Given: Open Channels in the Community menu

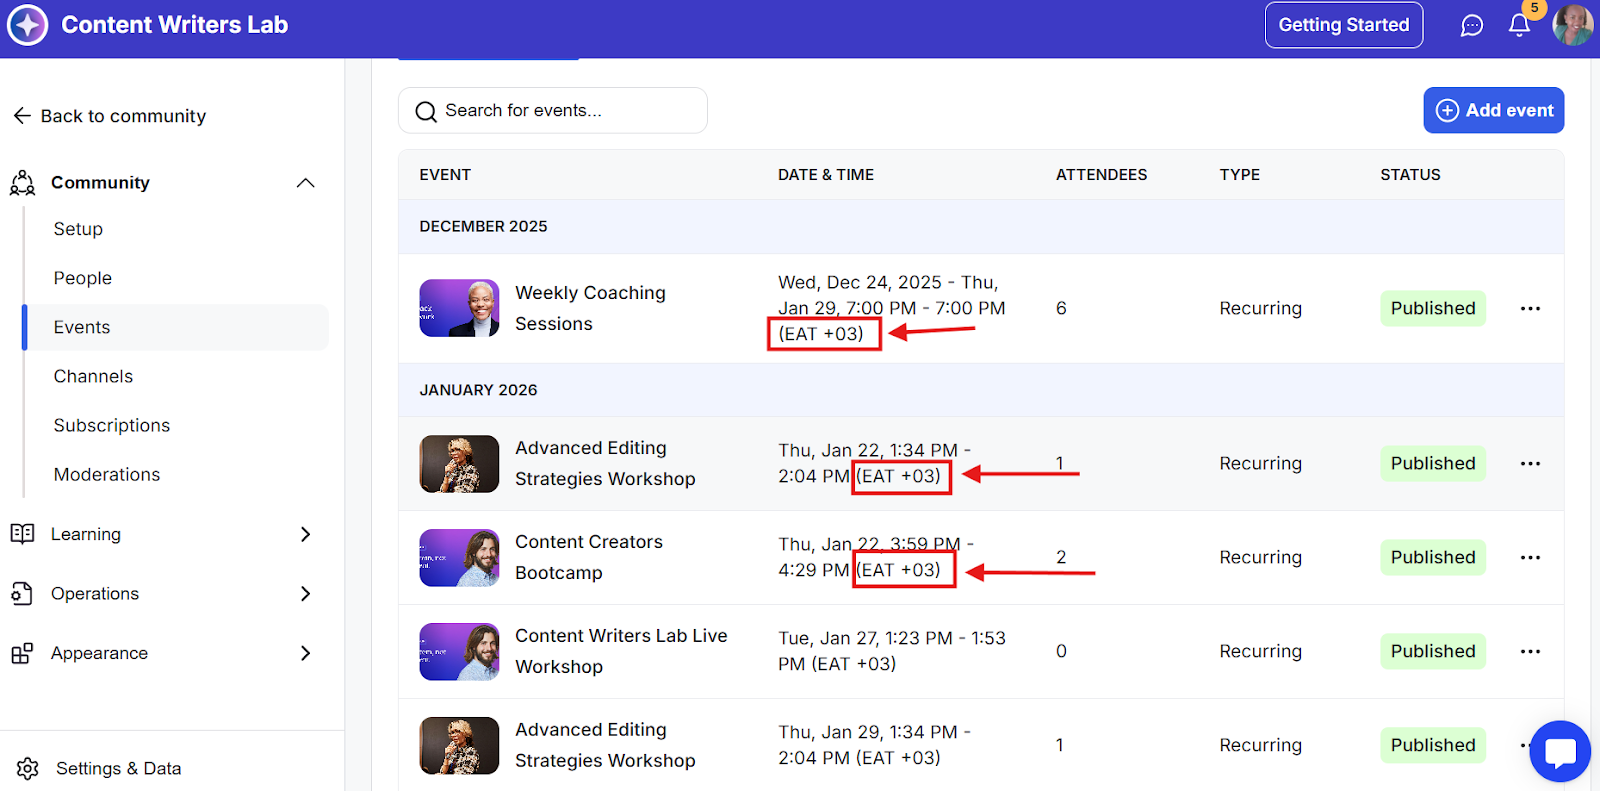Looking at the screenshot, I should tap(93, 376).
